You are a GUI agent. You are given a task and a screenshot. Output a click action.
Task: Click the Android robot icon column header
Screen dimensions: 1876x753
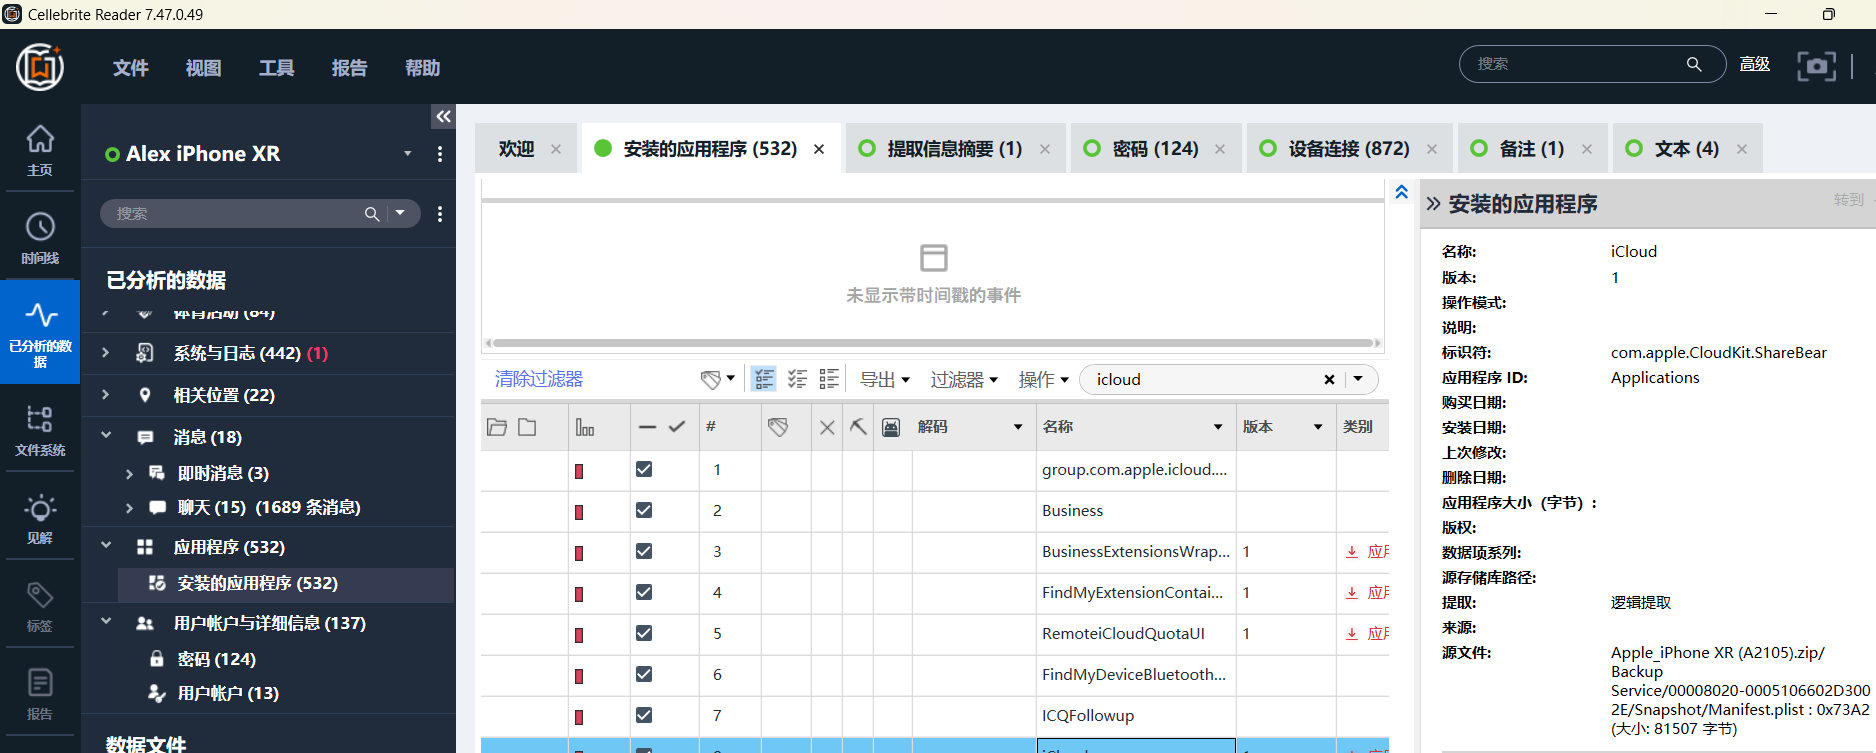pyautogui.click(x=891, y=427)
